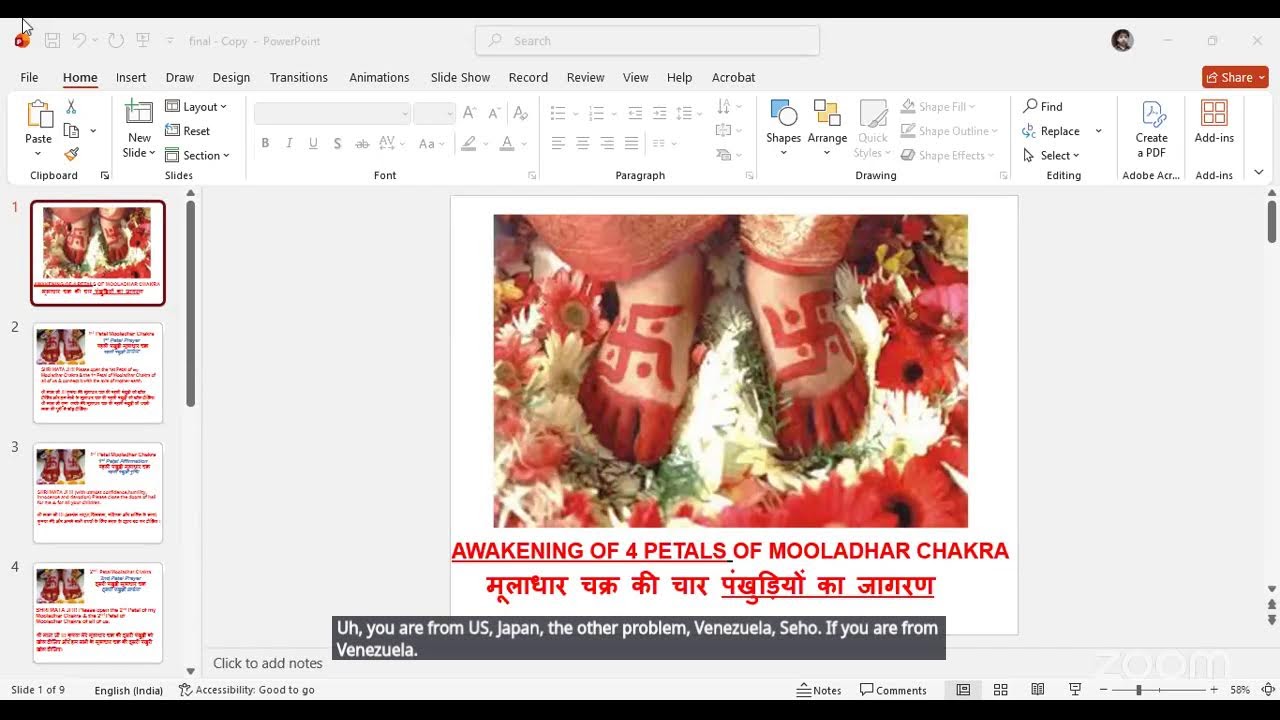Screen dimensions: 1280x720
Task: Switch to the Transitions tab
Action: click(298, 77)
